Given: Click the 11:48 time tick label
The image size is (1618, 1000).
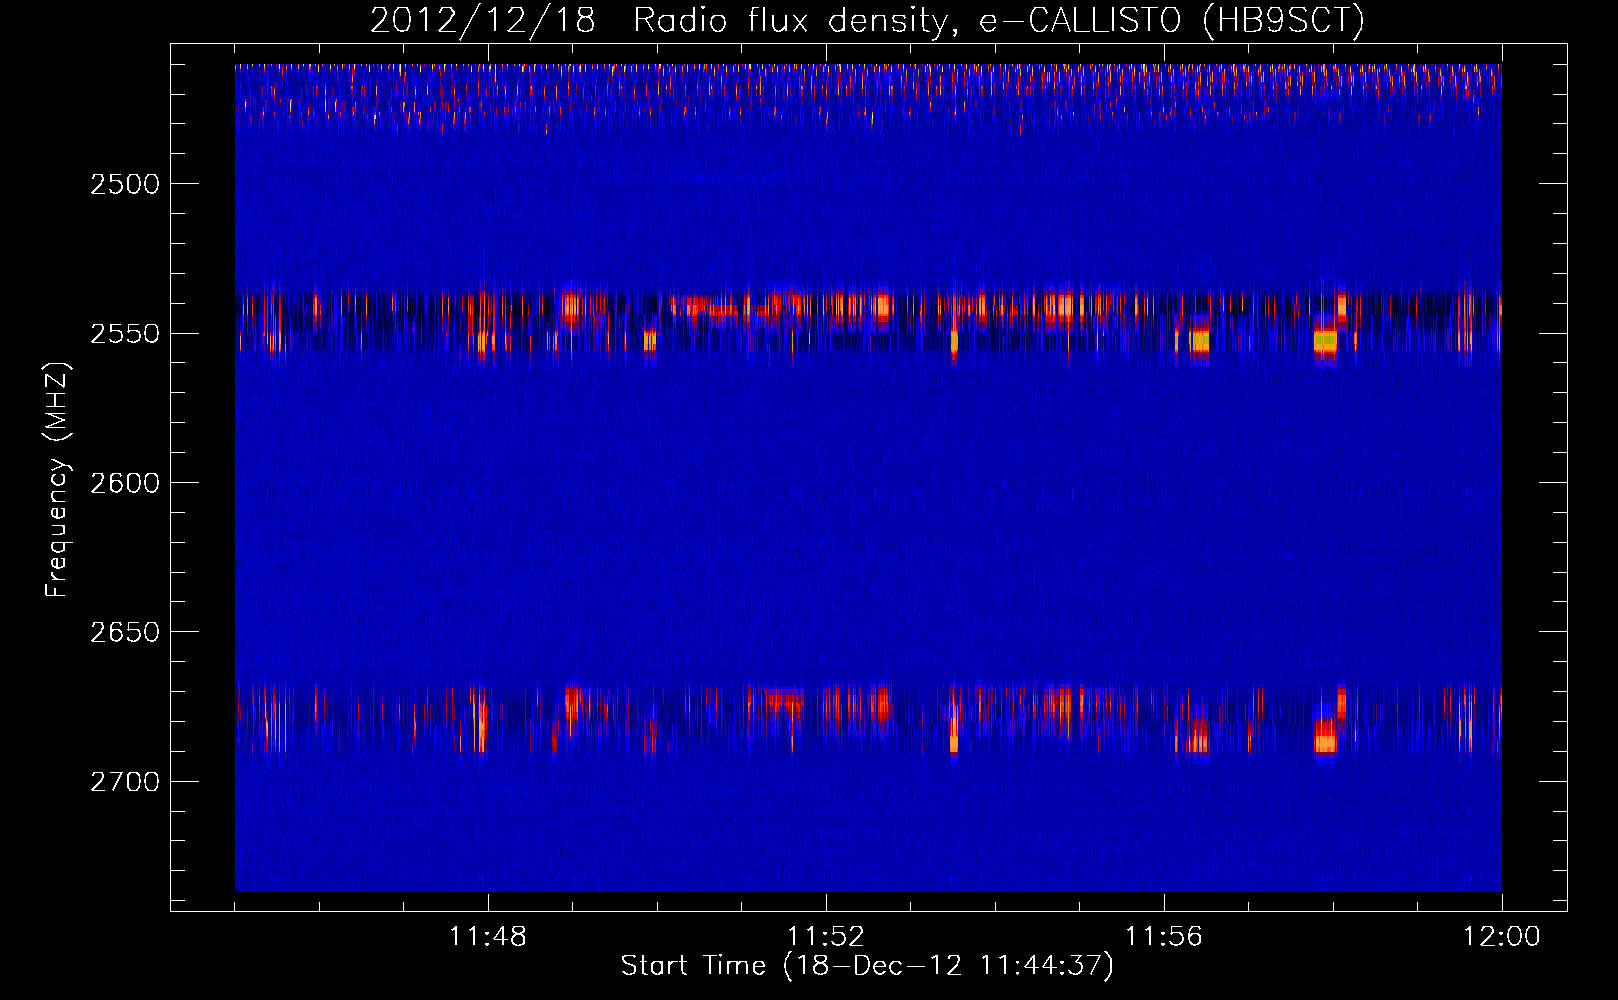Looking at the screenshot, I should [x=488, y=937].
